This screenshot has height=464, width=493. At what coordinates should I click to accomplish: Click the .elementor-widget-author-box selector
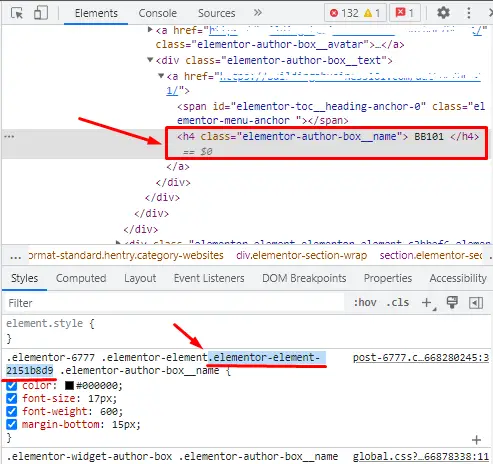tap(89, 456)
